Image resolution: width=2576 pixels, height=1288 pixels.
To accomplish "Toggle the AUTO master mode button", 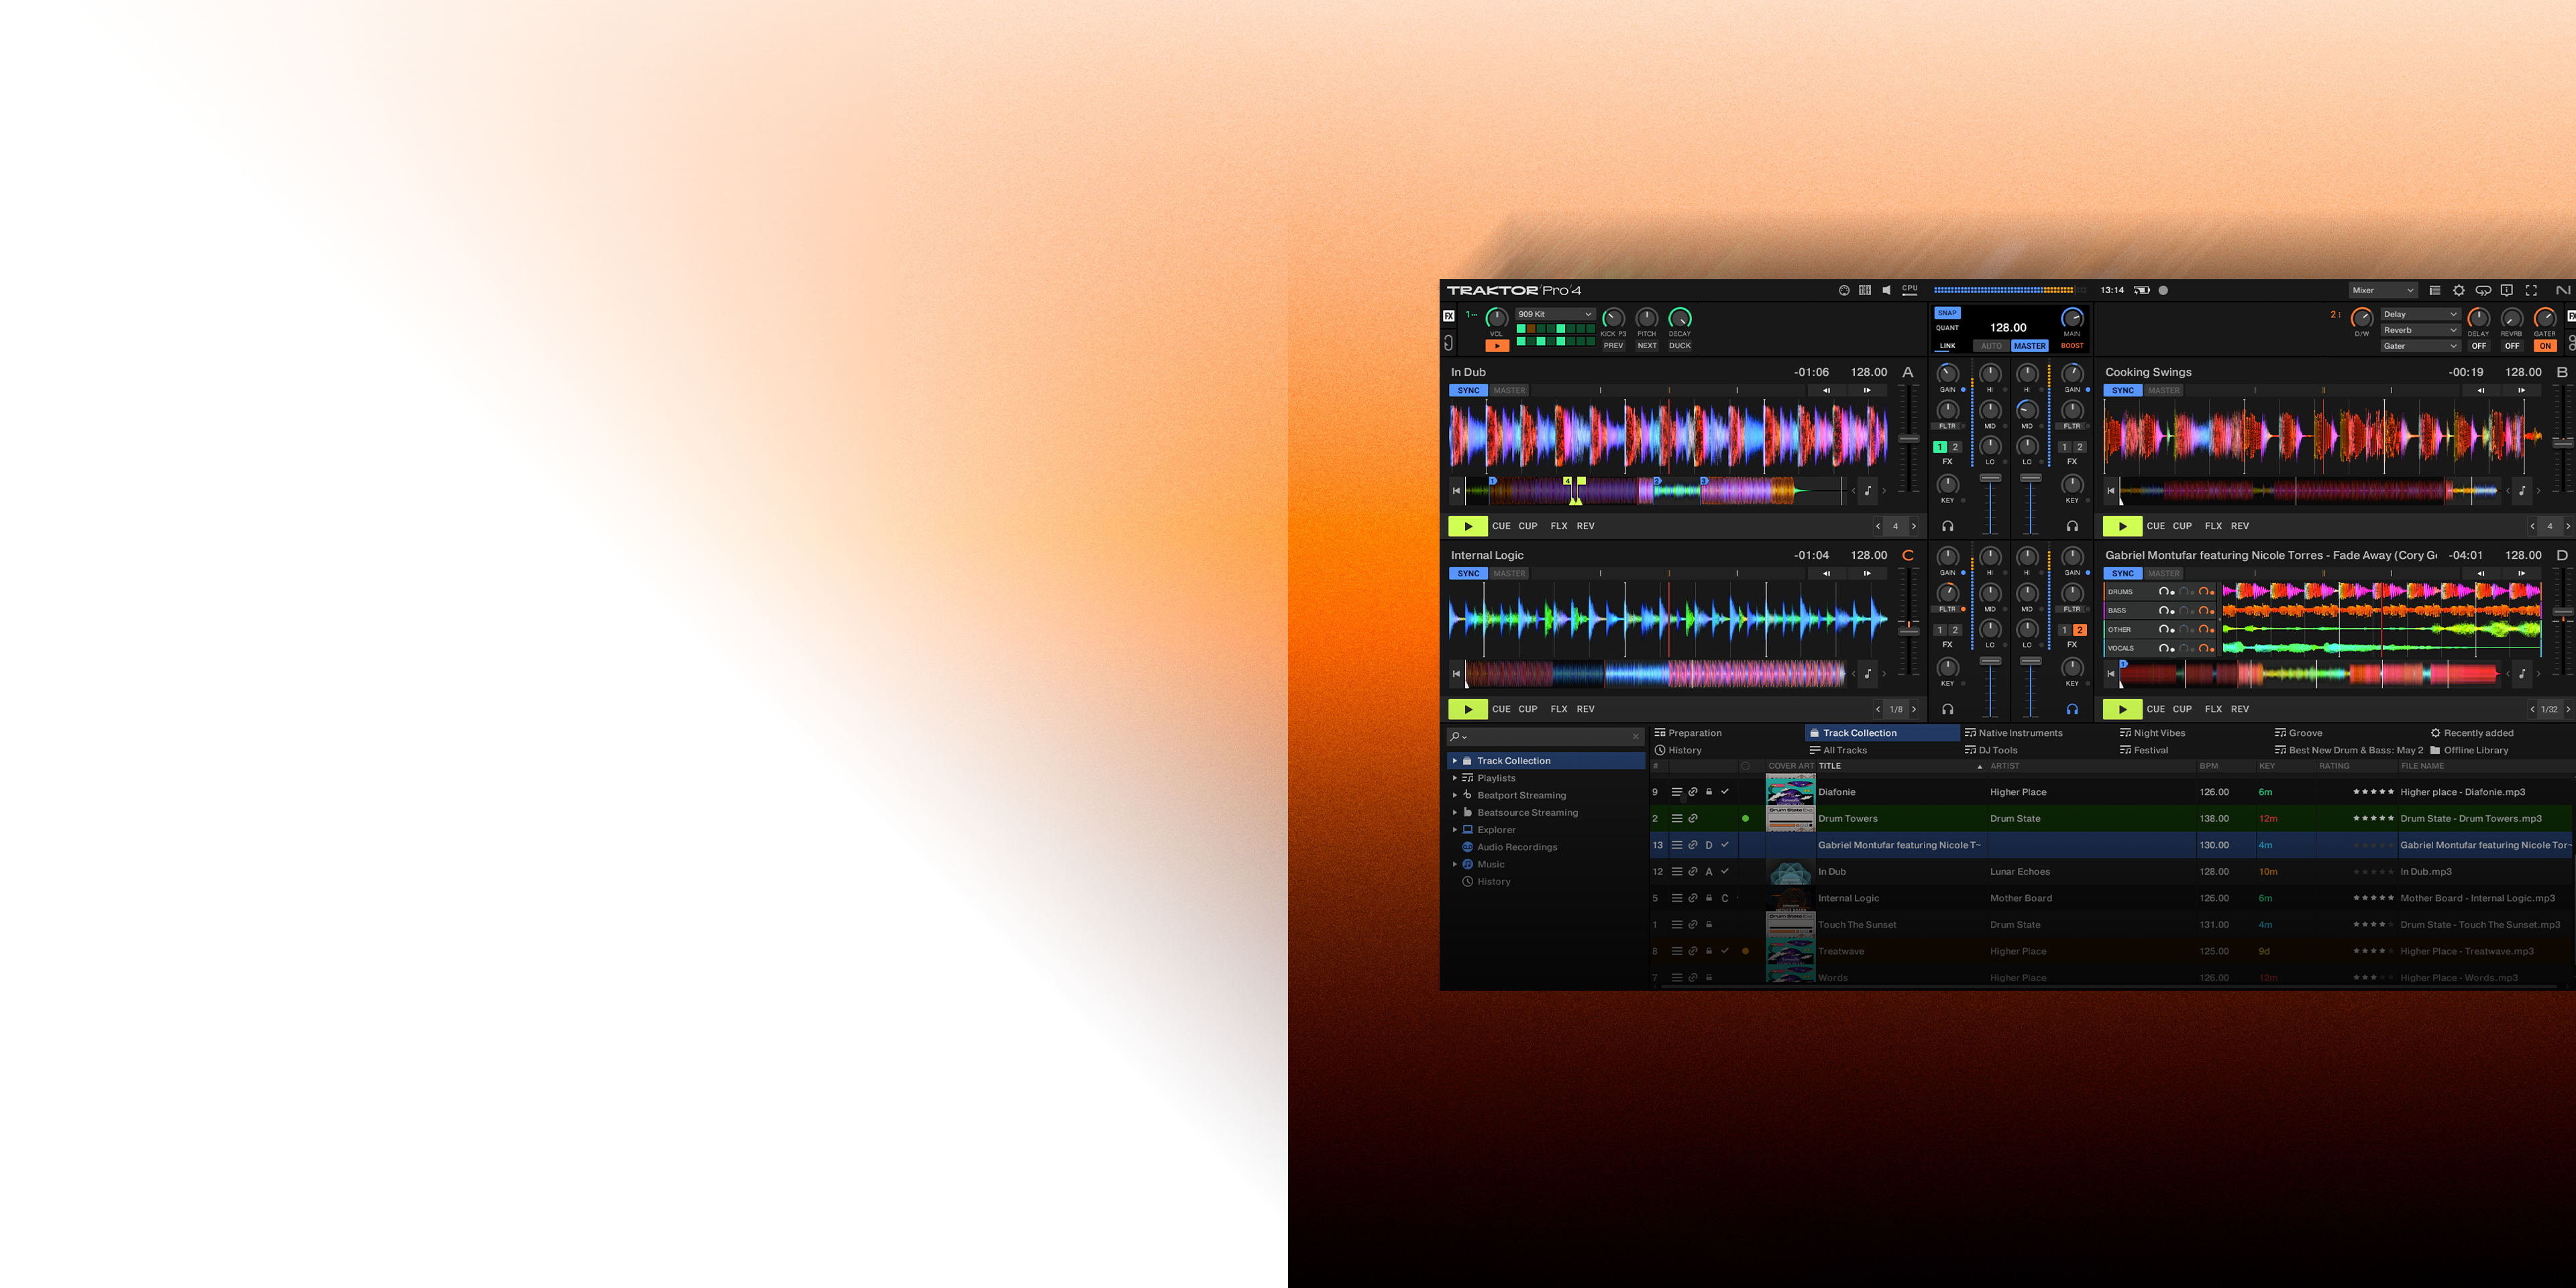I will (x=1991, y=346).
